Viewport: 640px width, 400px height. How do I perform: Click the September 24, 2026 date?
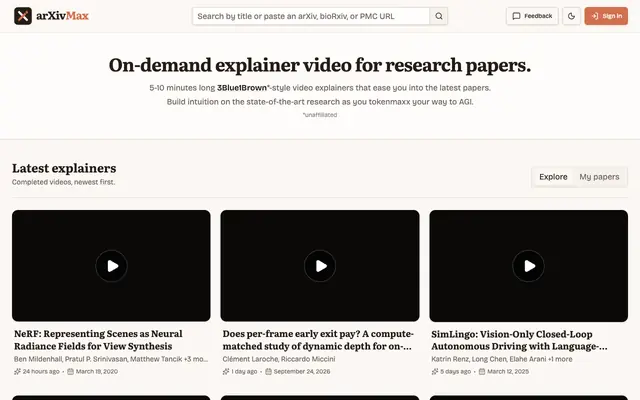[302, 371]
